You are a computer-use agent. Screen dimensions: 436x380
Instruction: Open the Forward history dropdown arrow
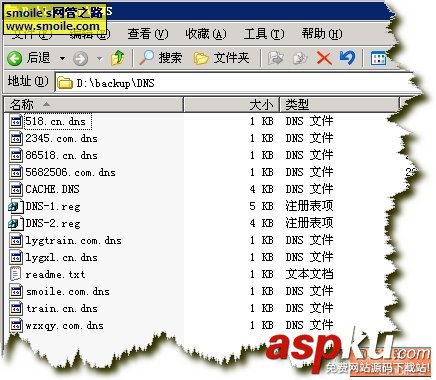(x=99, y=59)
